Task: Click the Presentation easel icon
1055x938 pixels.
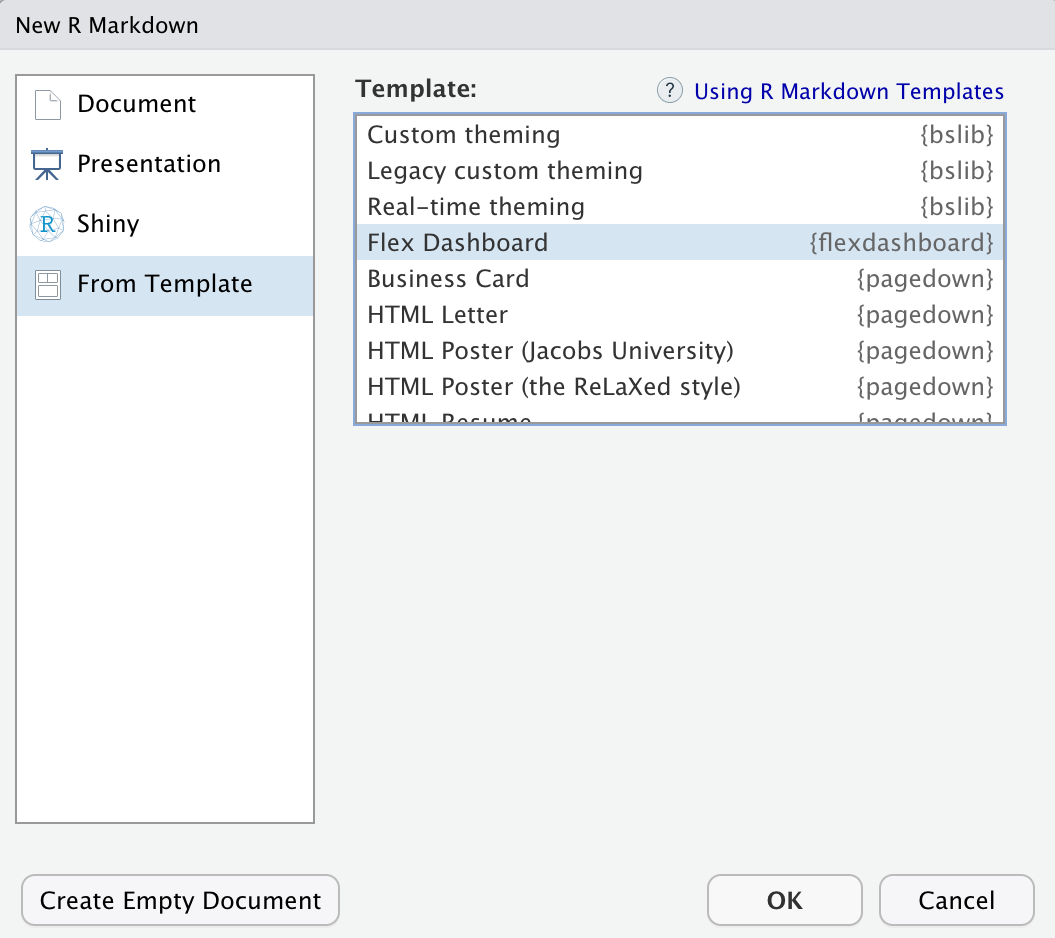Action: 47,164
